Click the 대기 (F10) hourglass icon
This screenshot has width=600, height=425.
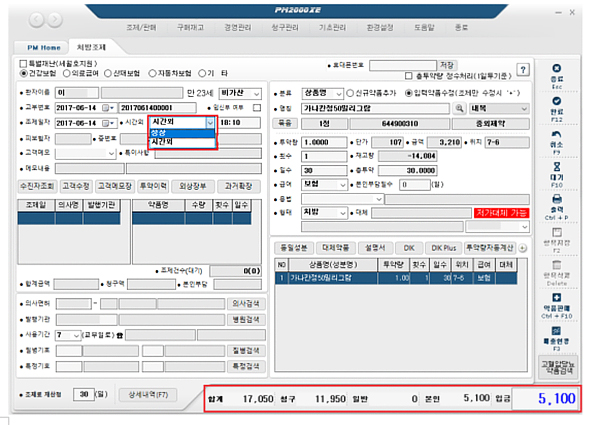(x=557, y=167)
